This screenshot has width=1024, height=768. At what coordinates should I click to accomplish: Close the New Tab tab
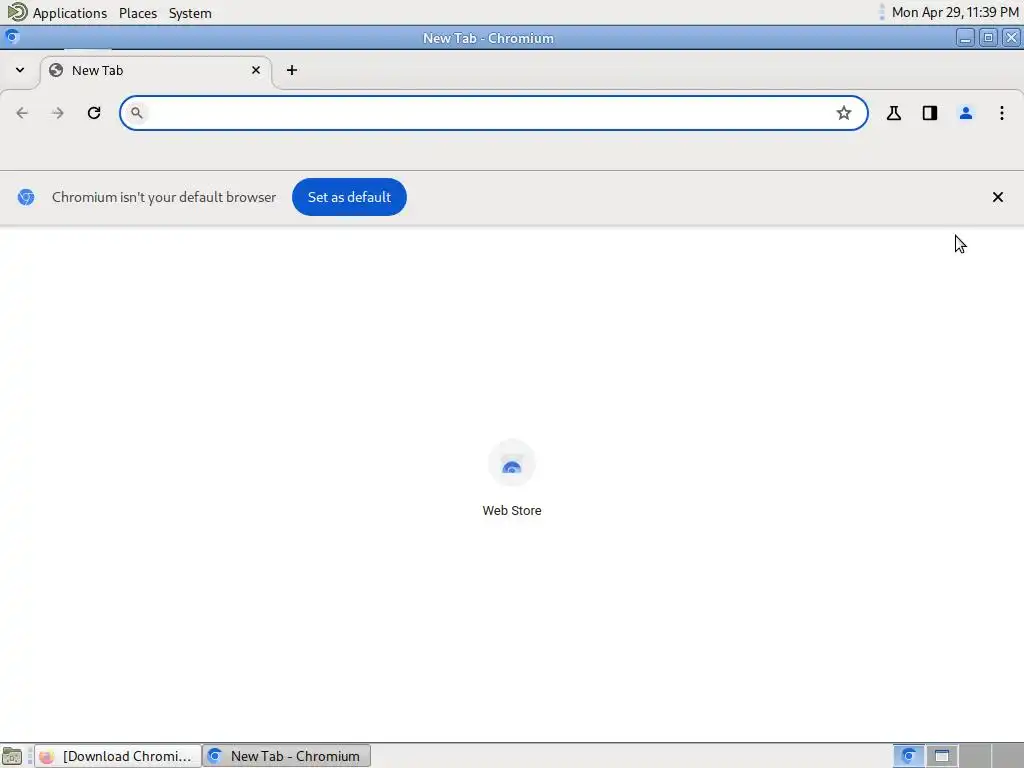coord(256,70)
